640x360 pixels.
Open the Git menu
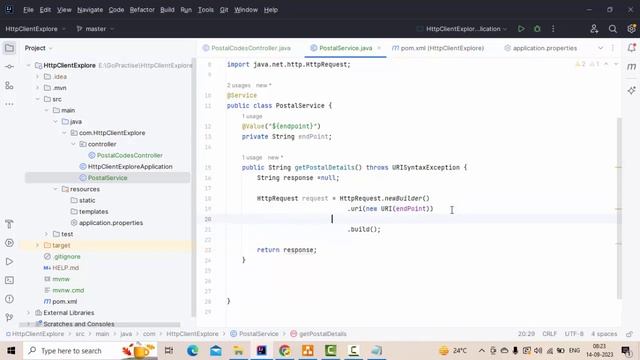[224, 10]
